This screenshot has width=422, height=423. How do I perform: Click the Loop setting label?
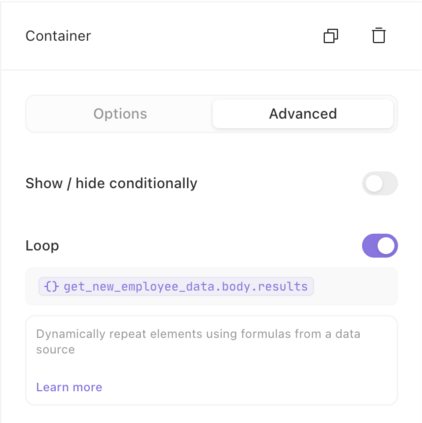tap(42, 246)
